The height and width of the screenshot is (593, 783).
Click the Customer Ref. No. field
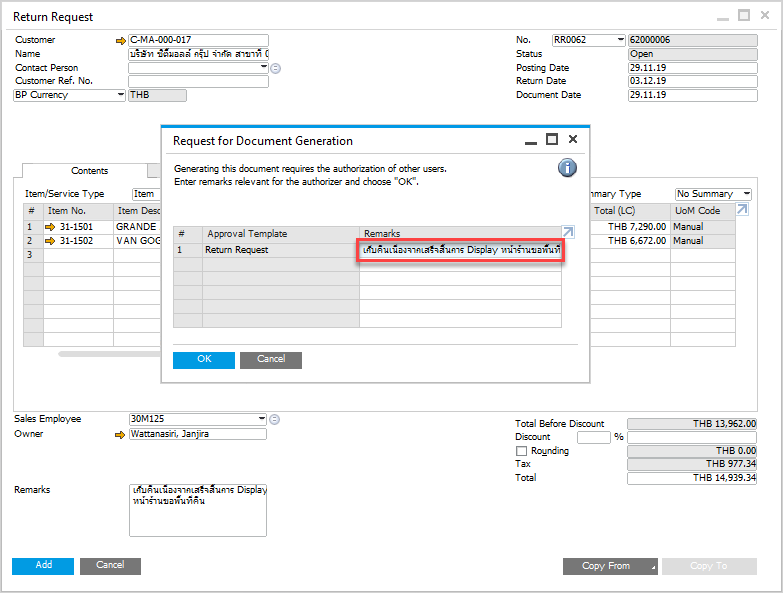point(198,81)
